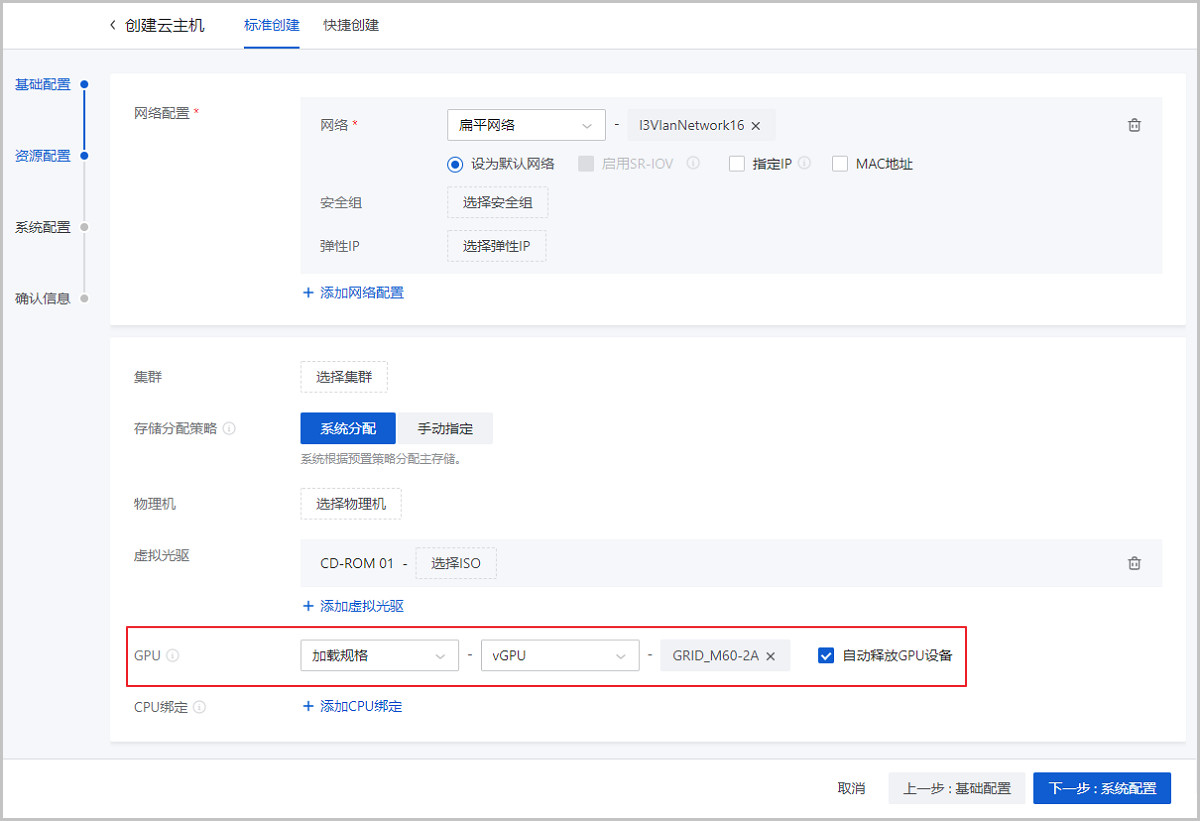Viewport: 1200px width, 821px height.
Task: Click the back arrow beside 创建云主机
Action: pos(112,25)
